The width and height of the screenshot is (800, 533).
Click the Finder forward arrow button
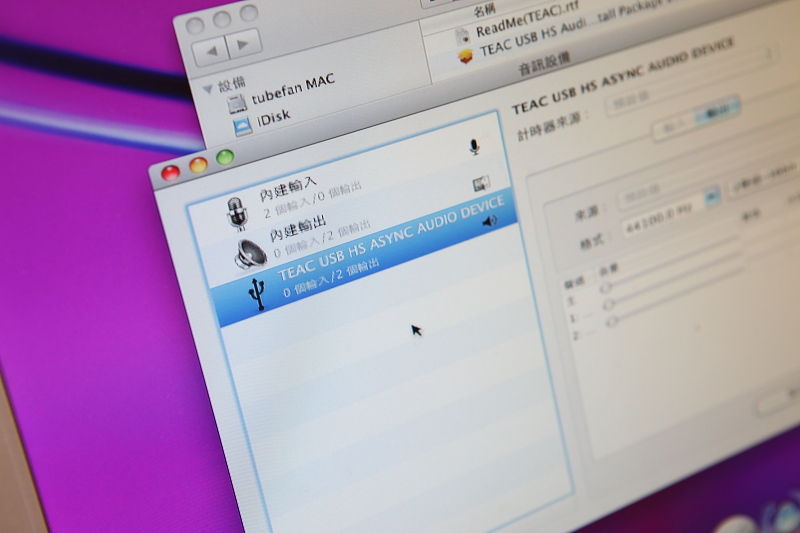244,44
